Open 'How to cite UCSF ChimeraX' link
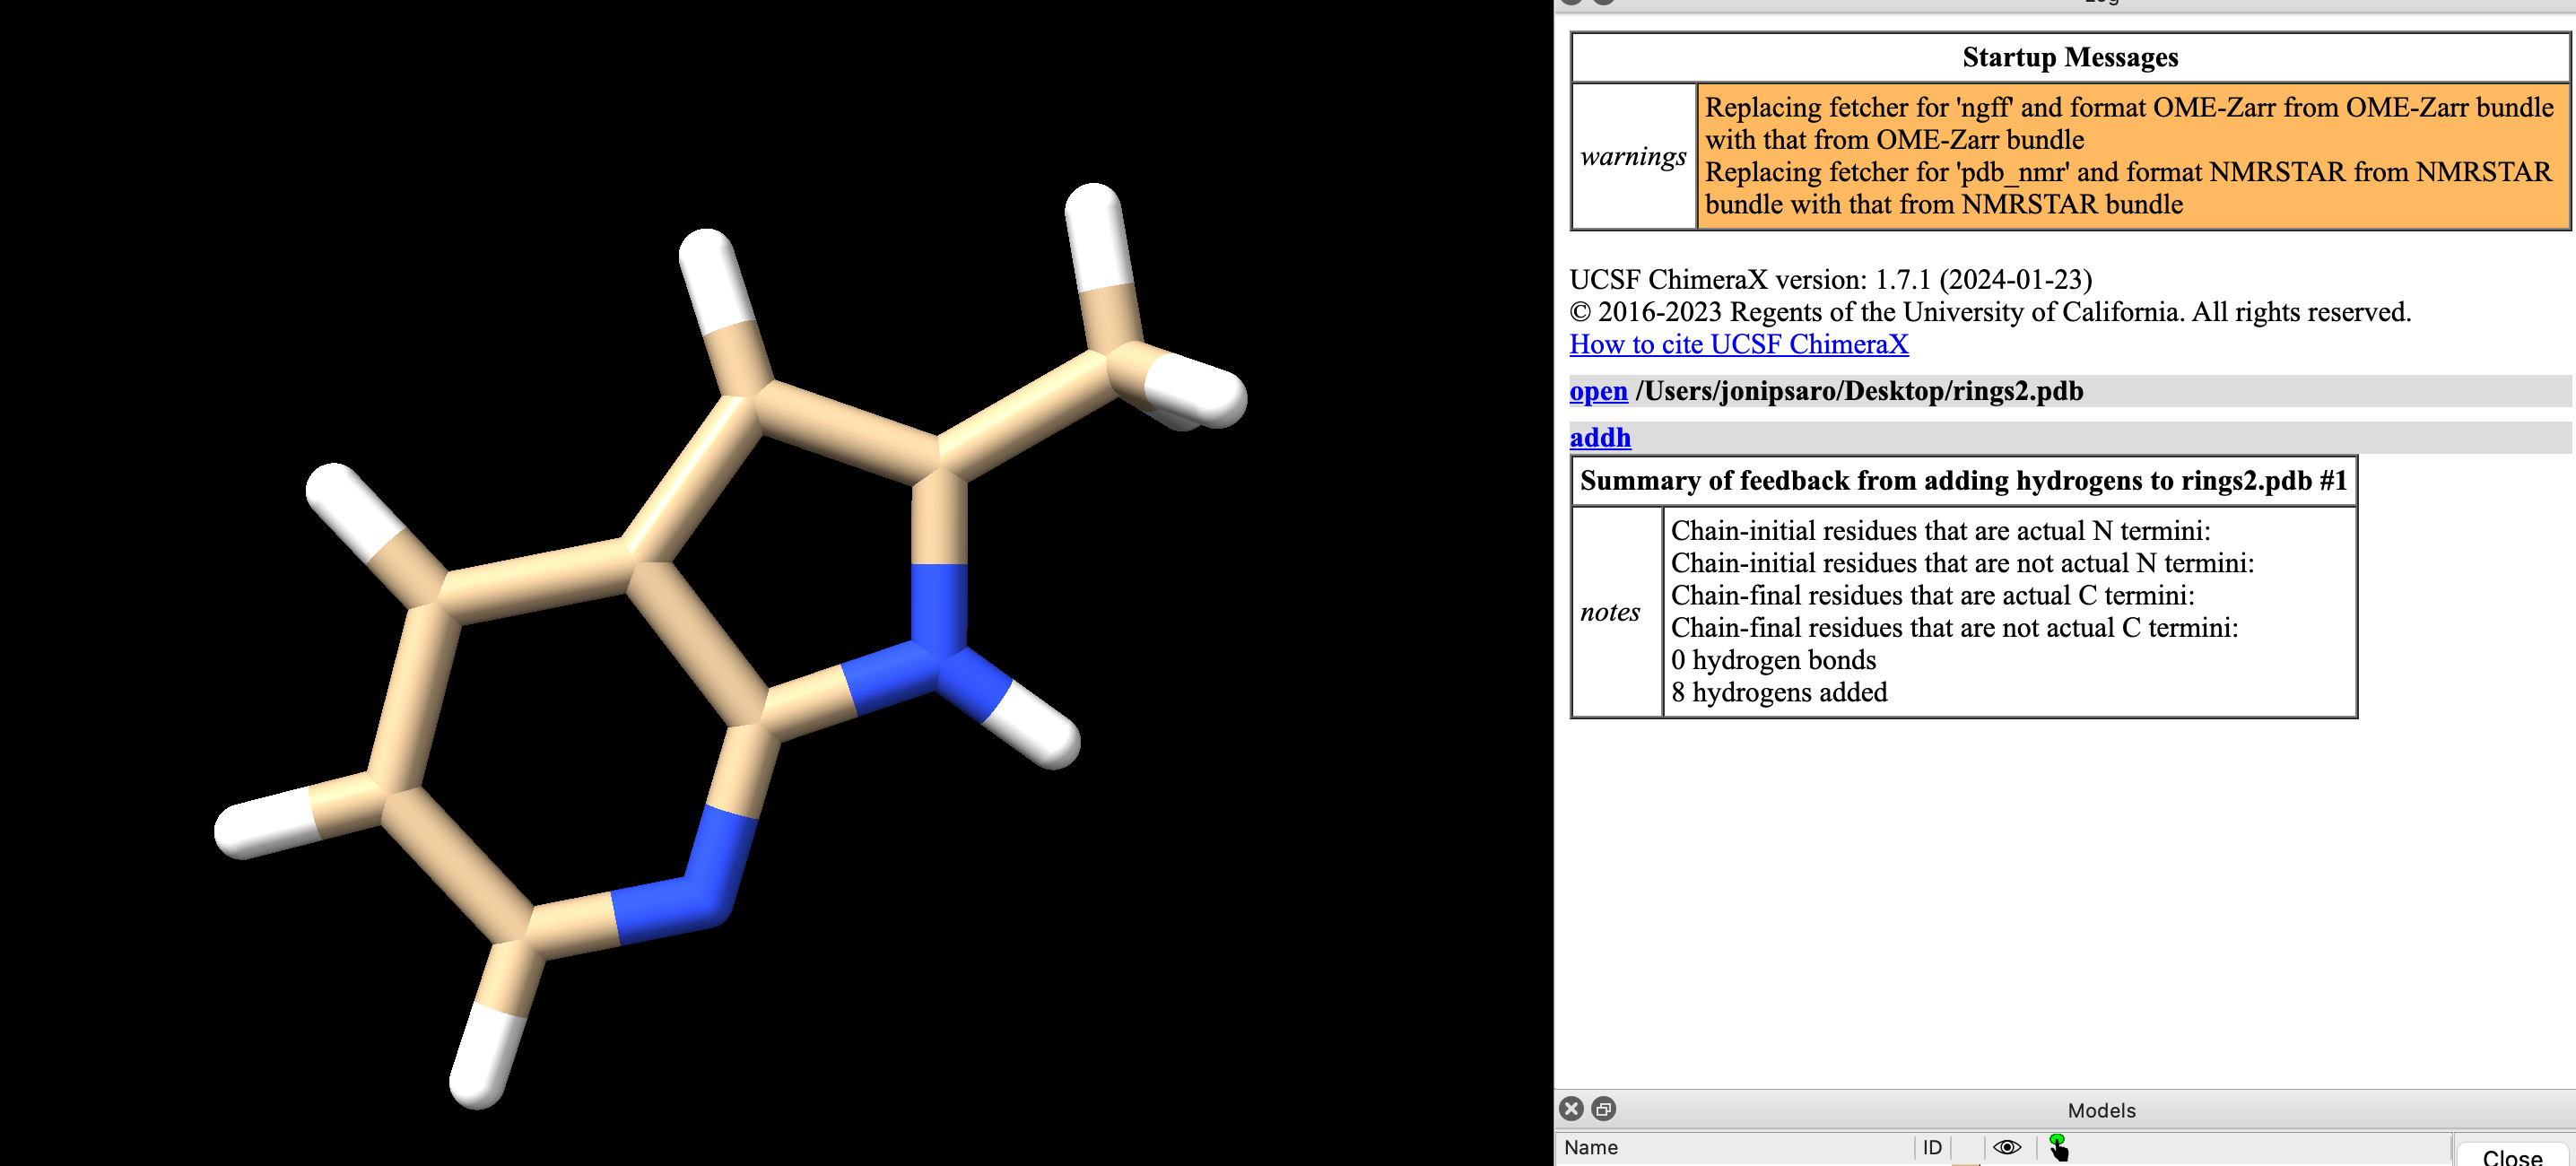 (1738, 344)
